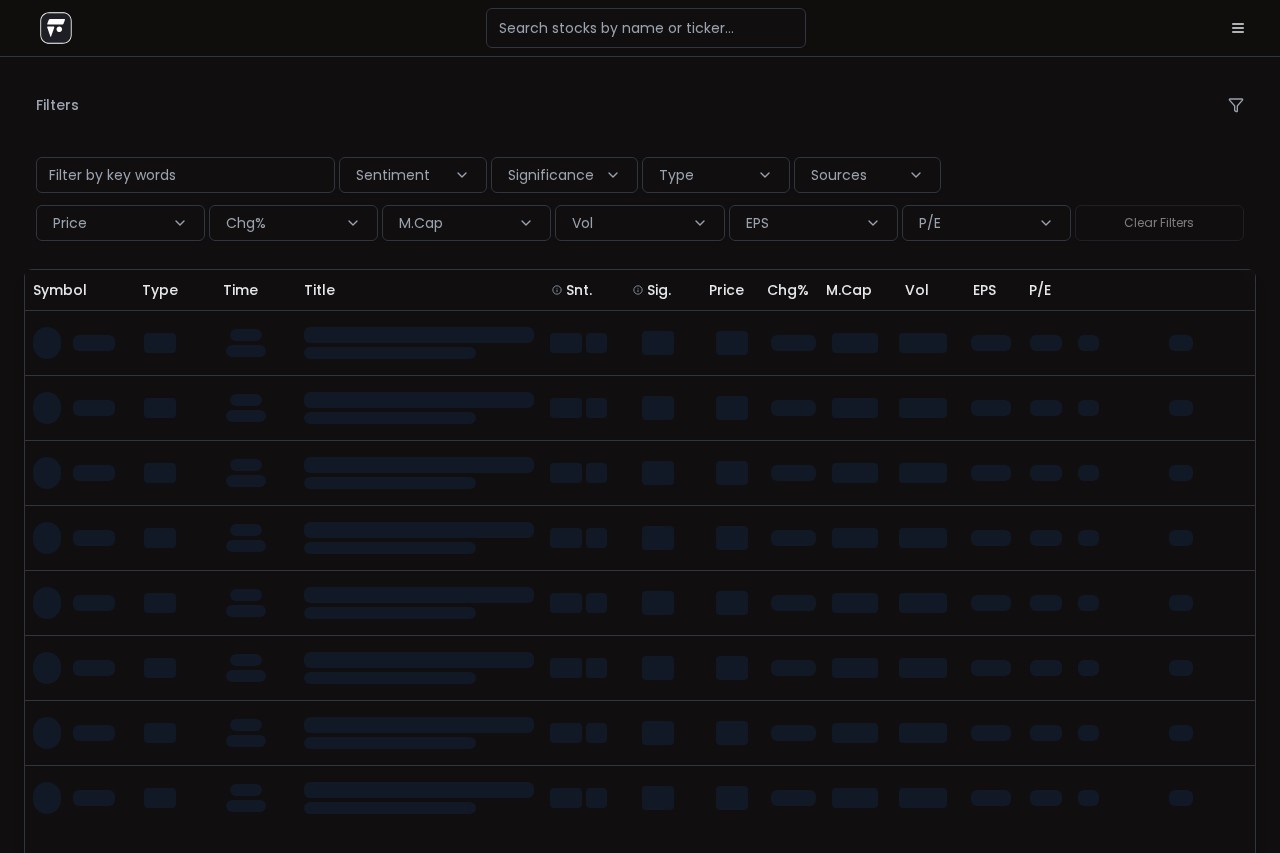
Task: Expand the Vol filter dropdown
Action: coord(640,223)
